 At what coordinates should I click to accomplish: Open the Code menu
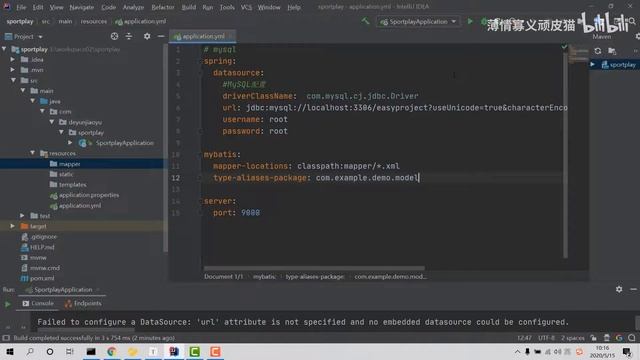click(x=108, y=7)
